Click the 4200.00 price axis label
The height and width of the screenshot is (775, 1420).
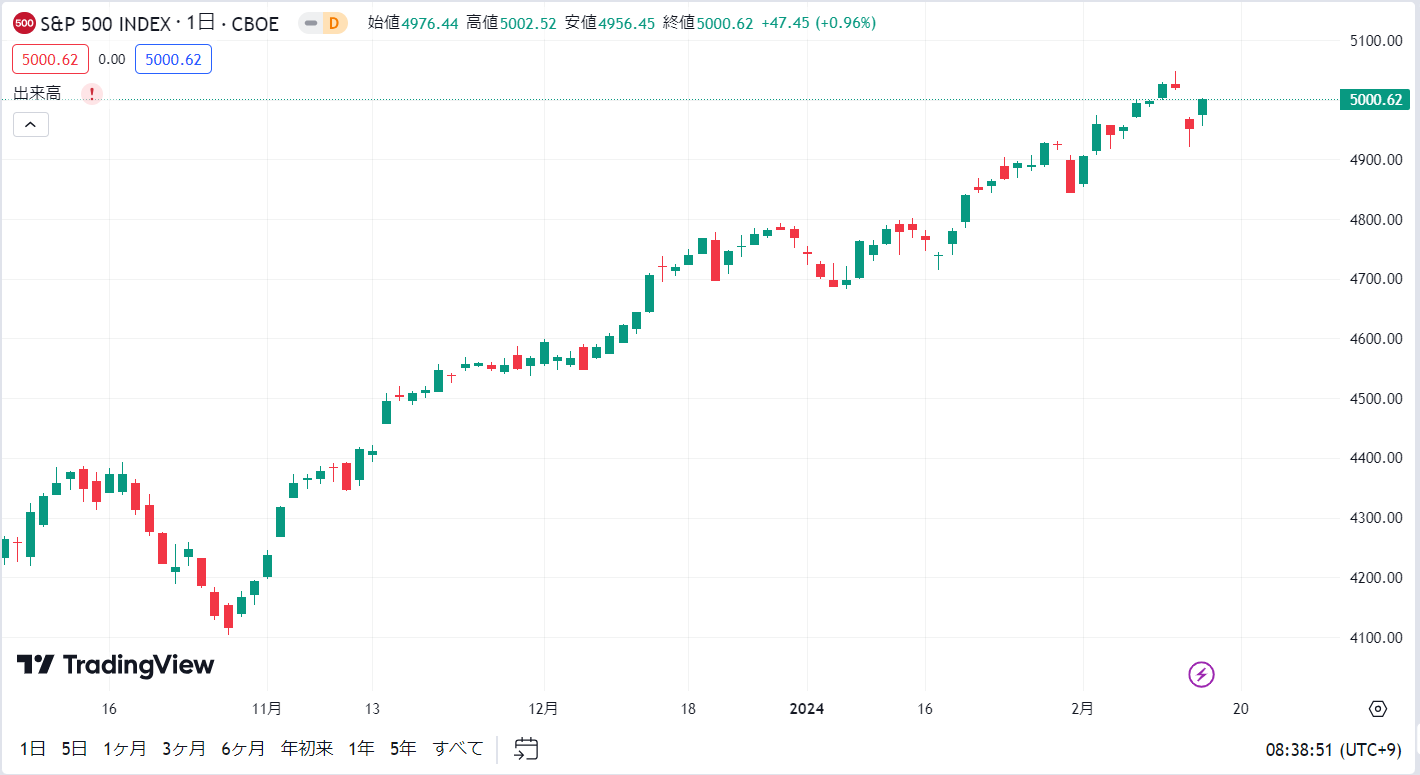pos(1377,578)
